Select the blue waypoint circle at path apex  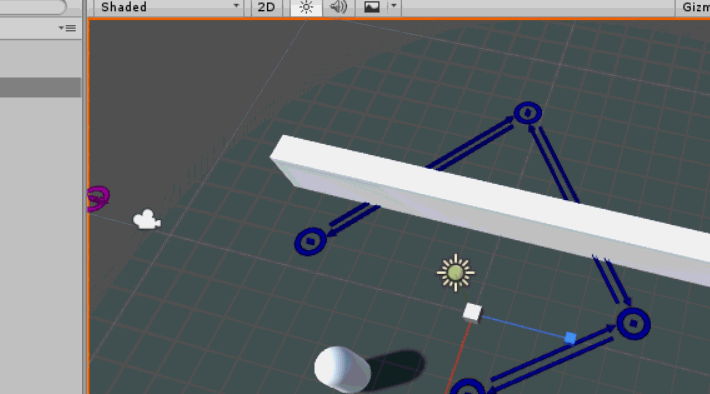[x=528, y=113]
